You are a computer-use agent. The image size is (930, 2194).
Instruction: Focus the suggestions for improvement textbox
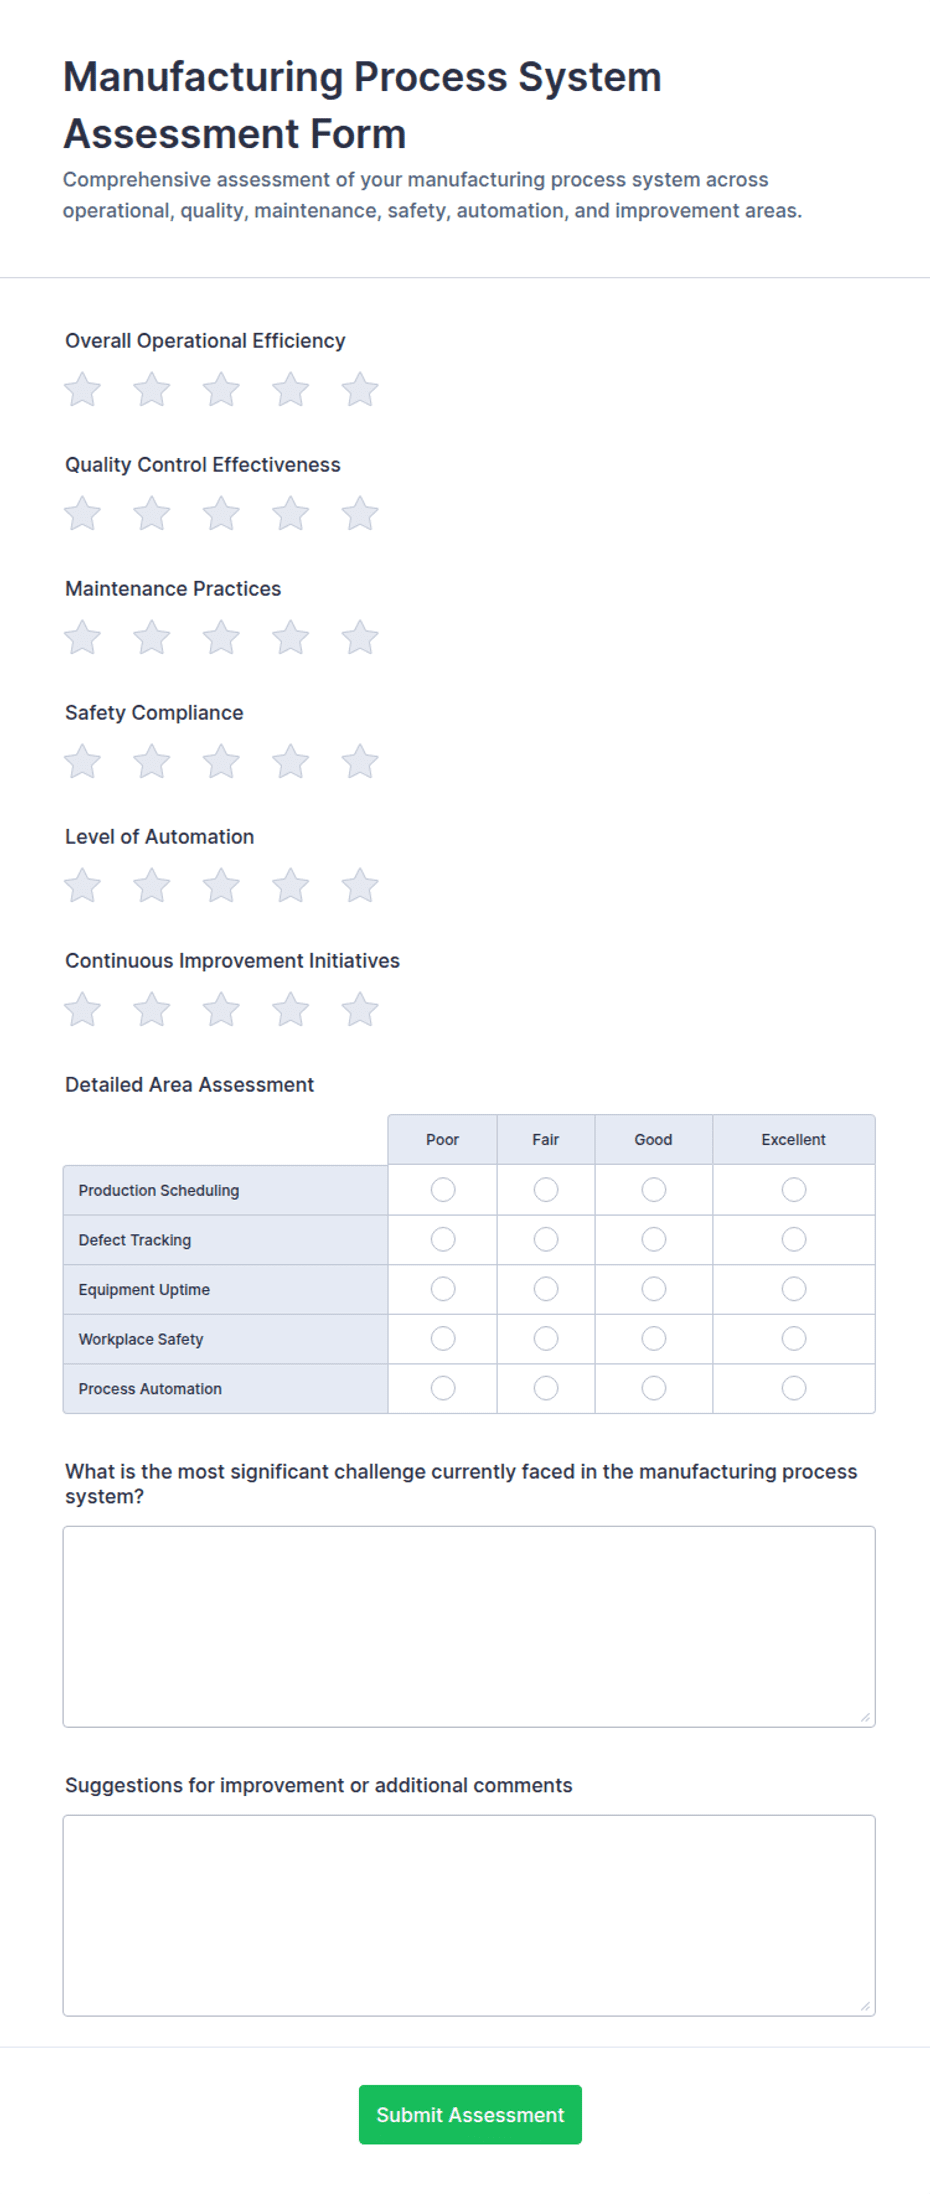(469, 1915)
